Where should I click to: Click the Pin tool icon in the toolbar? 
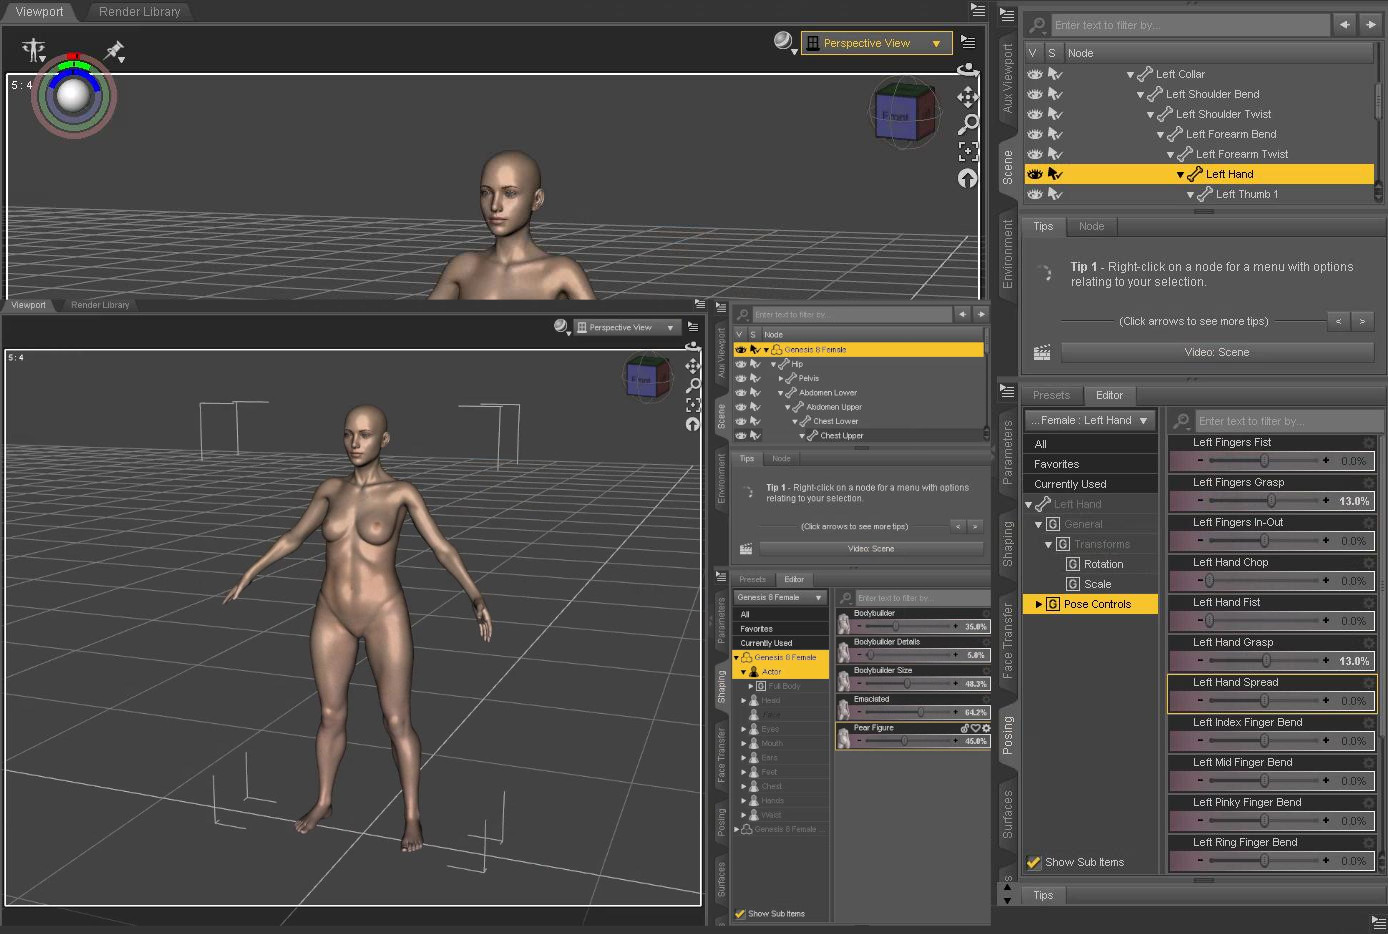tap(115, 52)
